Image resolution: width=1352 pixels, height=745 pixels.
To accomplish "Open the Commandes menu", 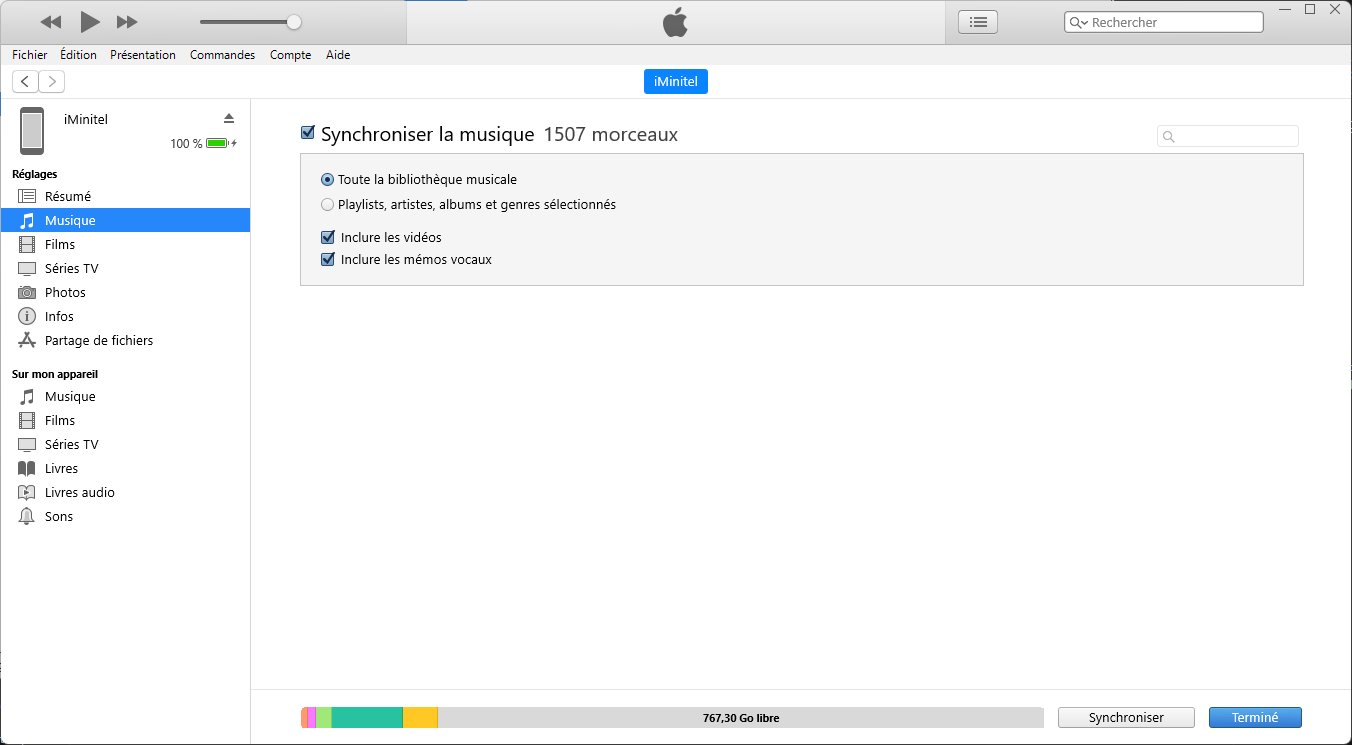I will (222, 55).
